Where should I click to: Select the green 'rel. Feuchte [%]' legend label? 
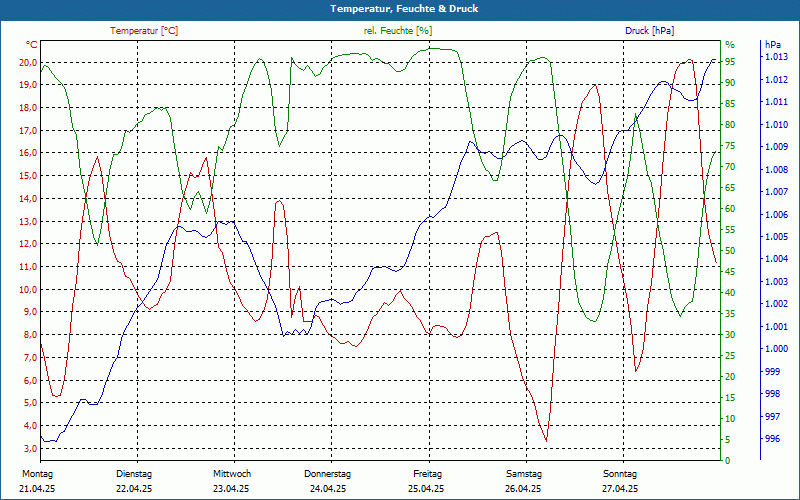click(x=397, y=31)
